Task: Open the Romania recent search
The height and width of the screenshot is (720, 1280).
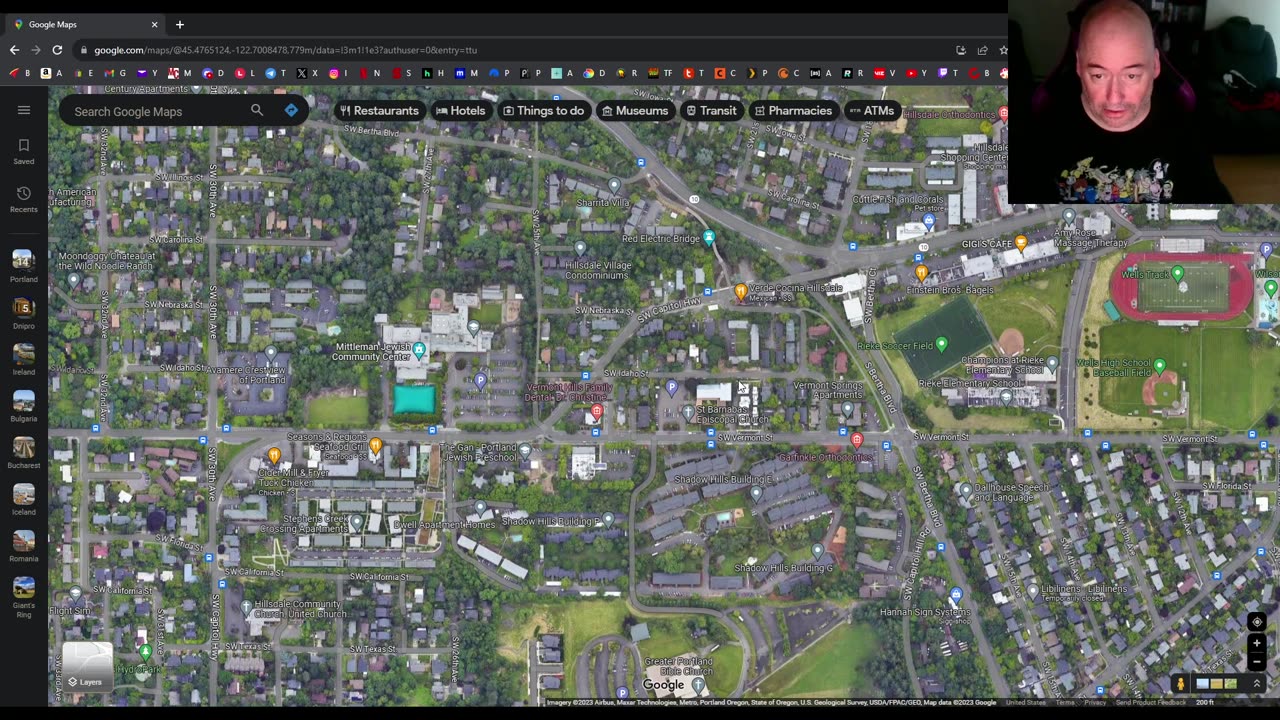Action: point(24,545)
